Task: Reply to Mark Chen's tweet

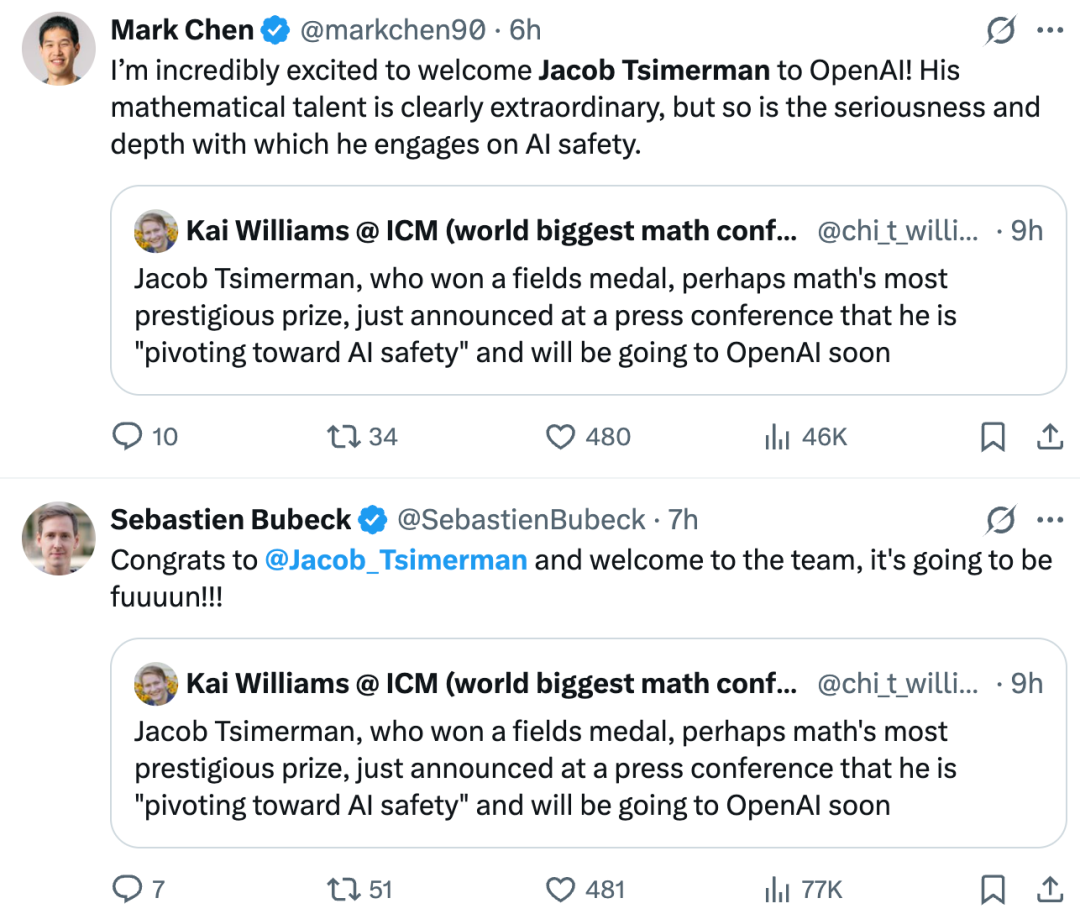Action: [x=145, y=437]
